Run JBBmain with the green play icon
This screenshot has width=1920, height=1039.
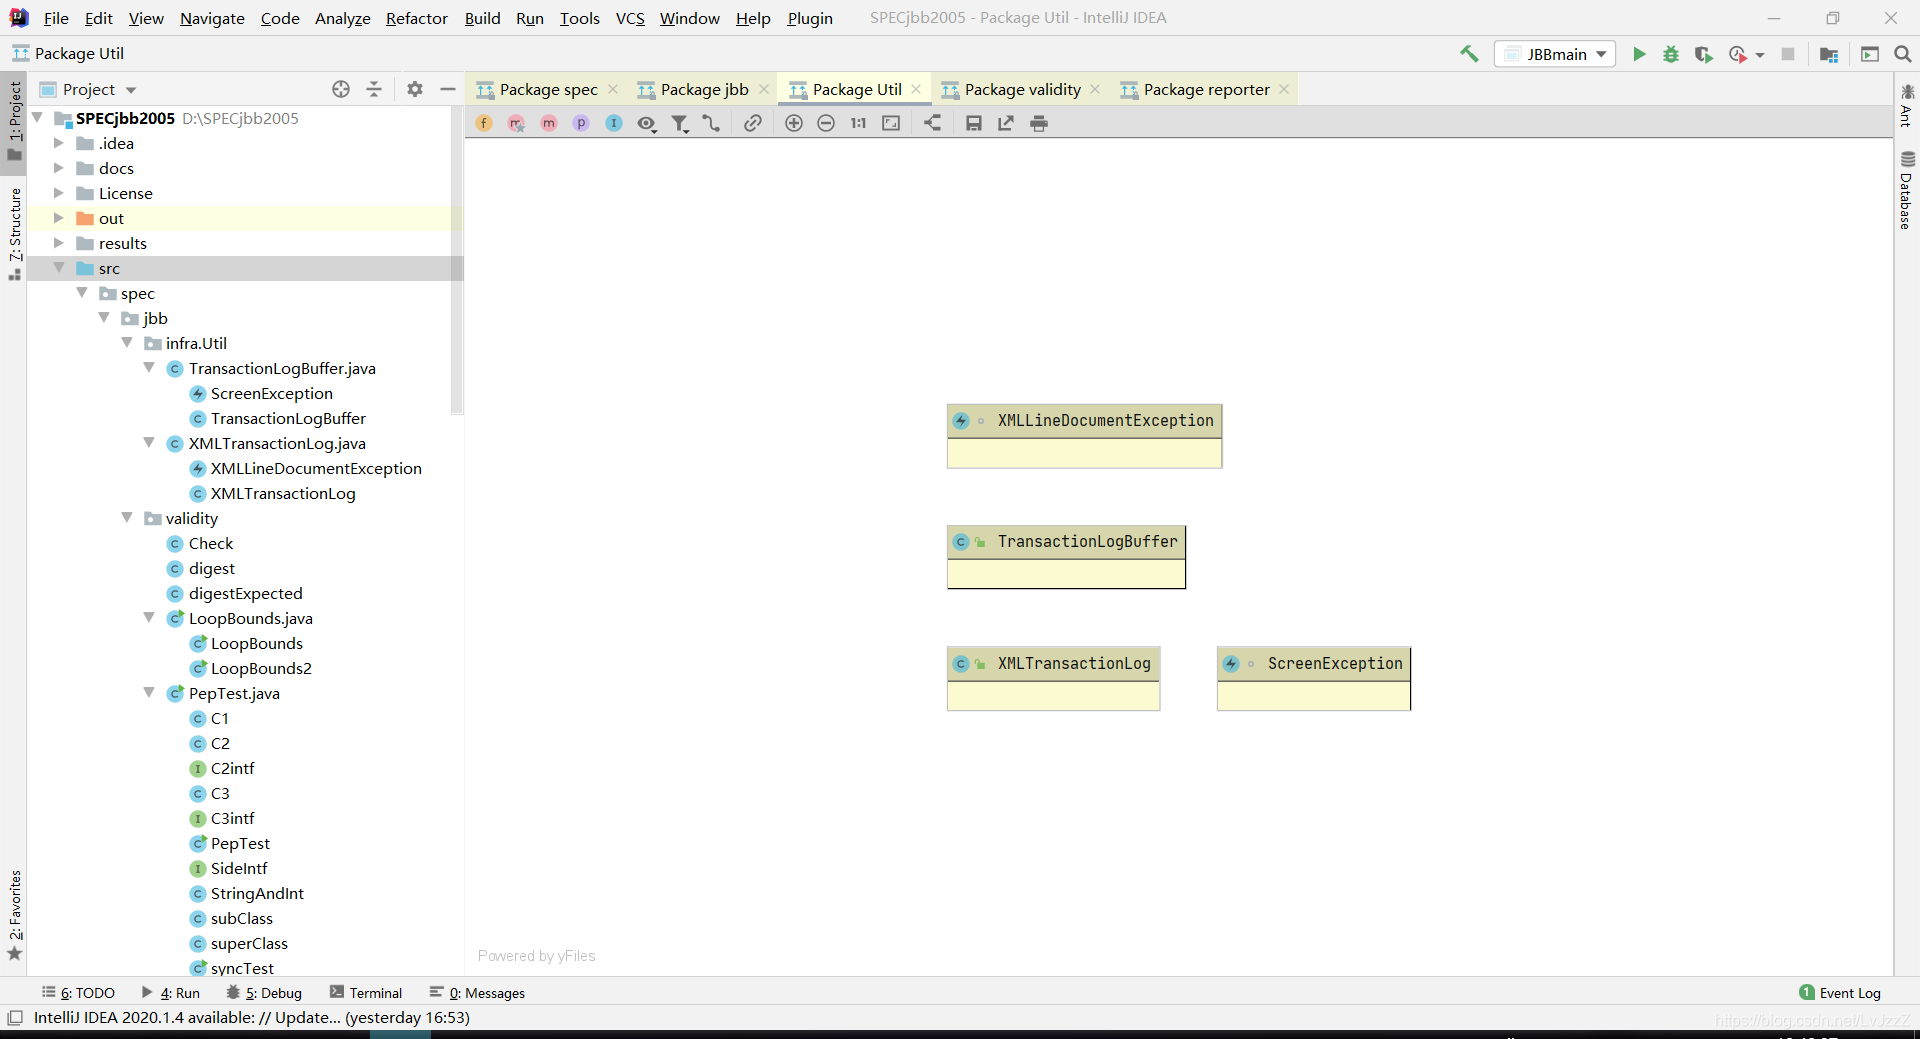[x=1639, y=54]
